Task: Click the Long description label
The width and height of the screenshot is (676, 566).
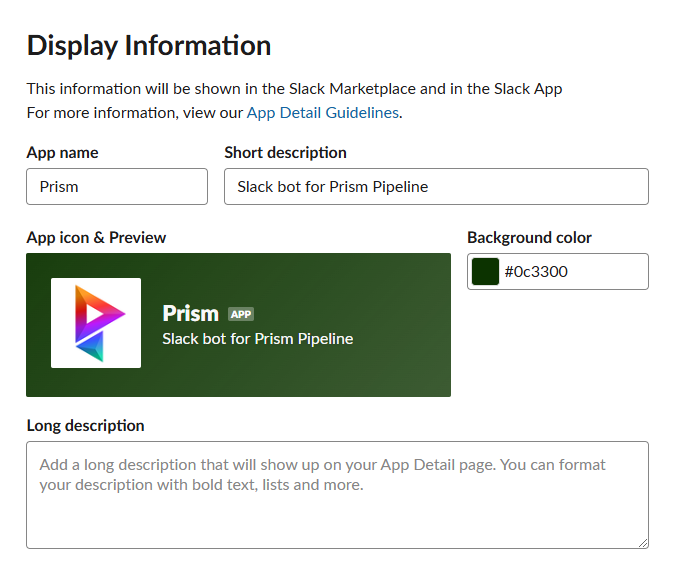Action: pos(85,425)
